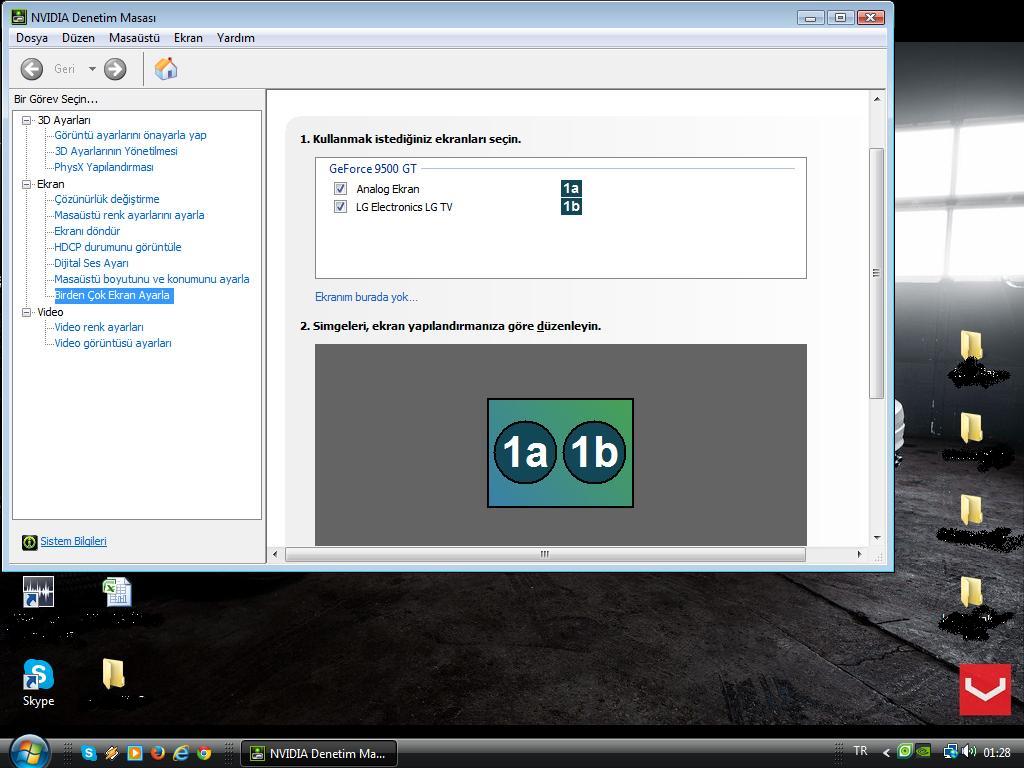Screen dimensions: 1024x768
Task: Click the NVIDIA Denetim Ma... taskbar button
Action: click(319, 754)
